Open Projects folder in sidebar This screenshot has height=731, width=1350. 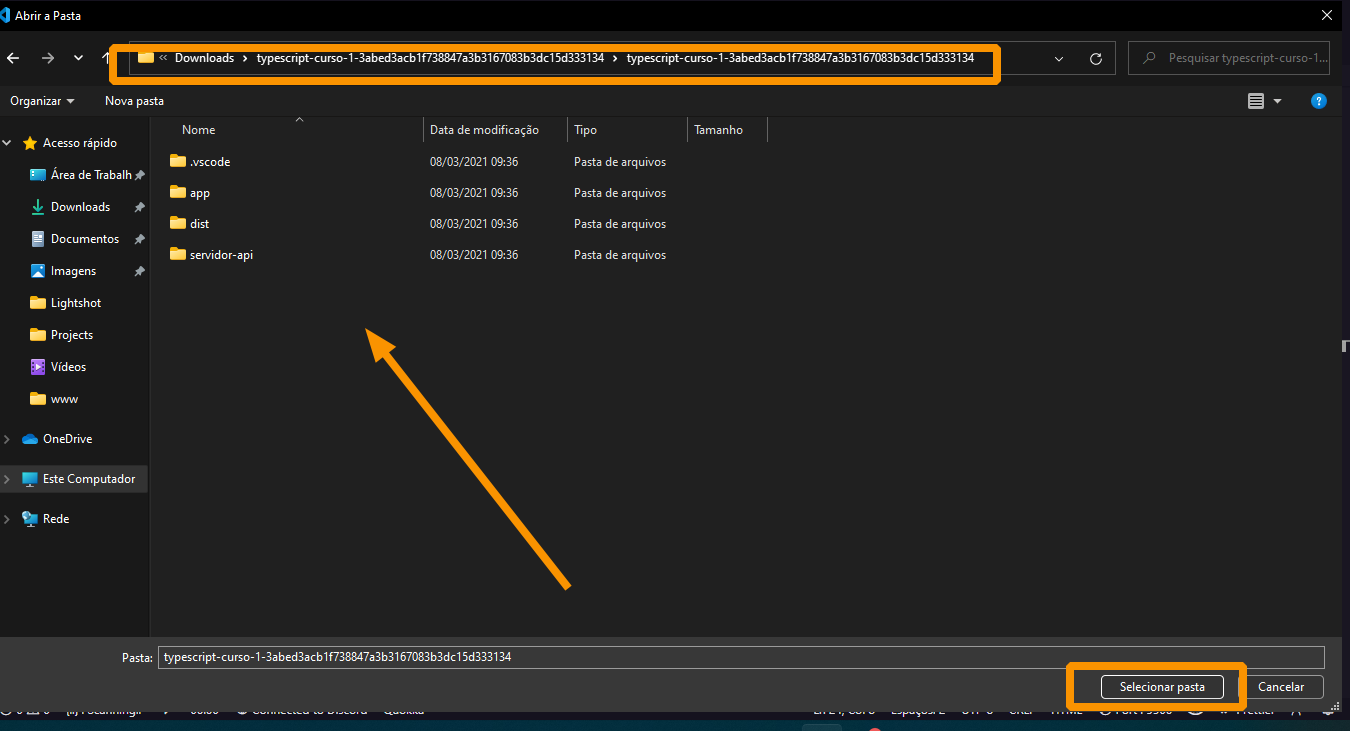72,335
